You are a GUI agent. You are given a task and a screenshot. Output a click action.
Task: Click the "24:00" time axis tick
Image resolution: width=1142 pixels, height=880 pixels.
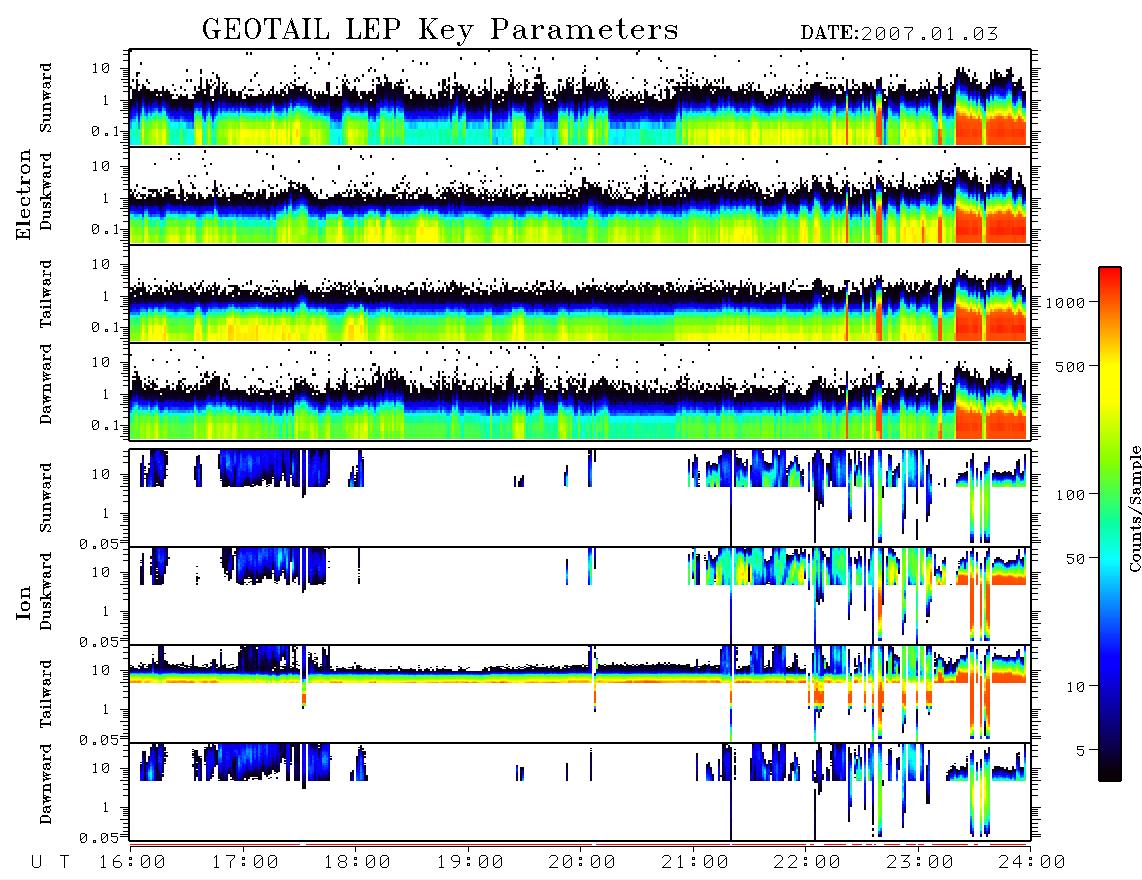[1033, 863]
